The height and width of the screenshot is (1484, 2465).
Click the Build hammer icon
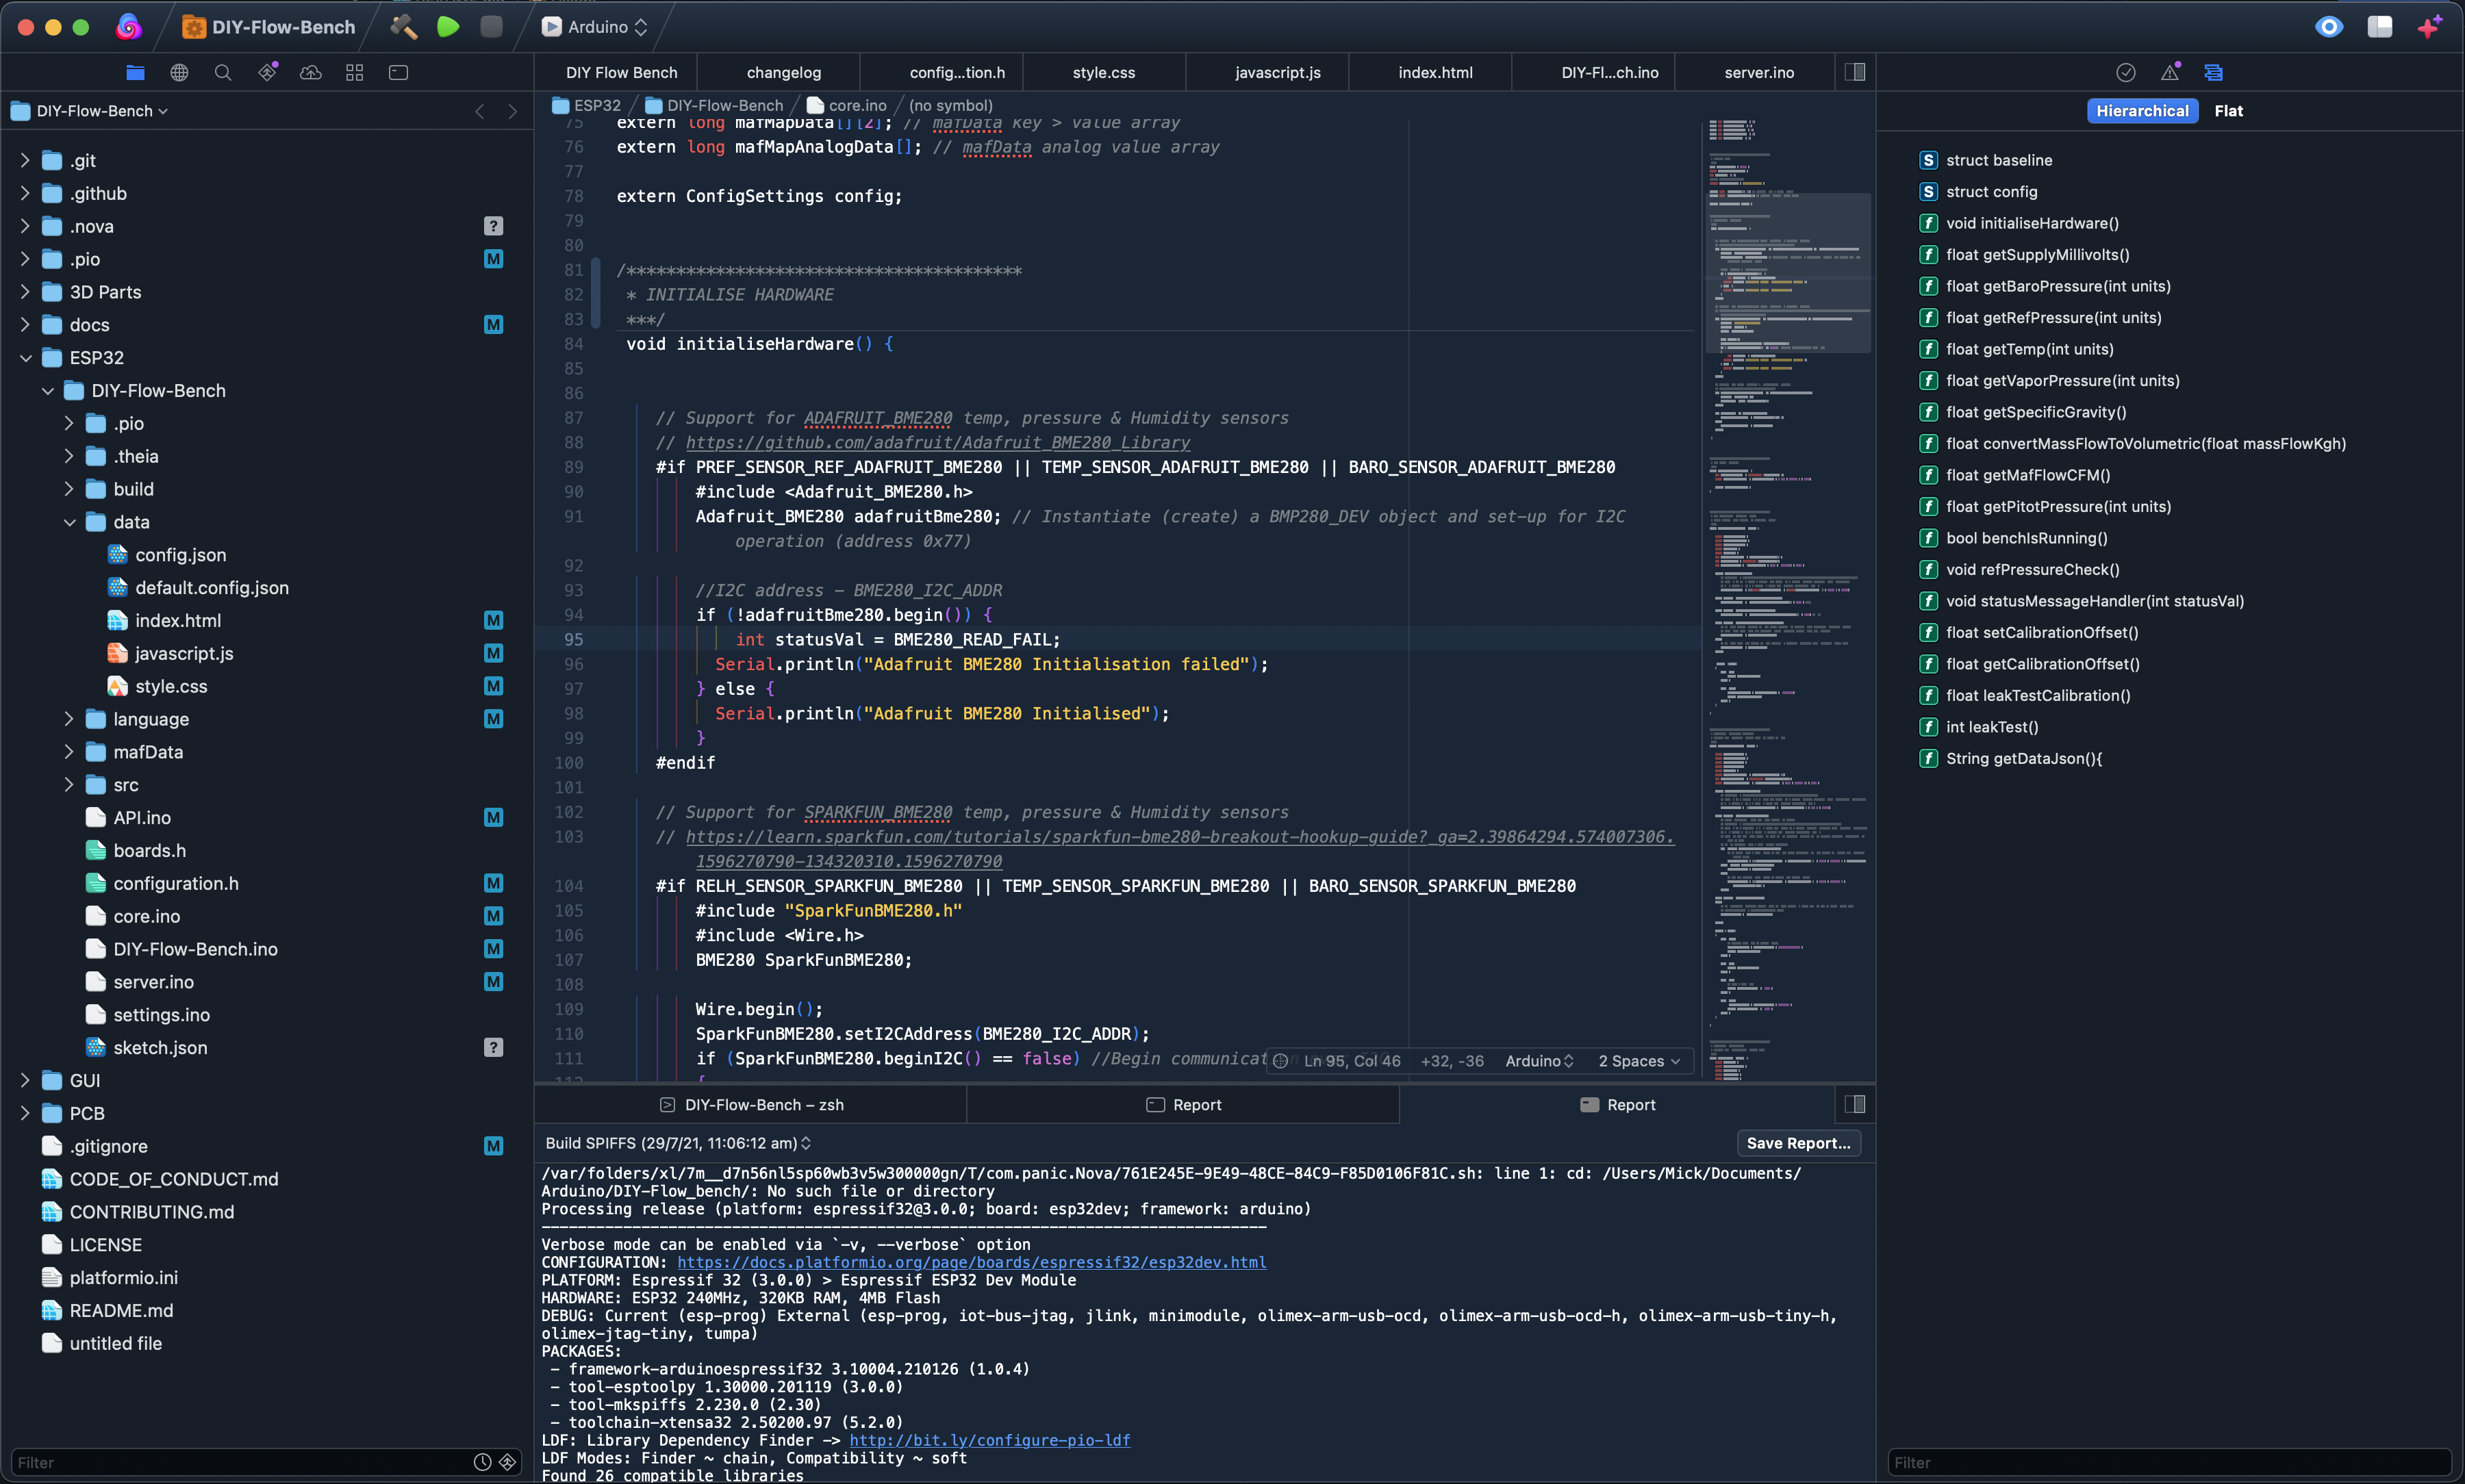(403, 27)
